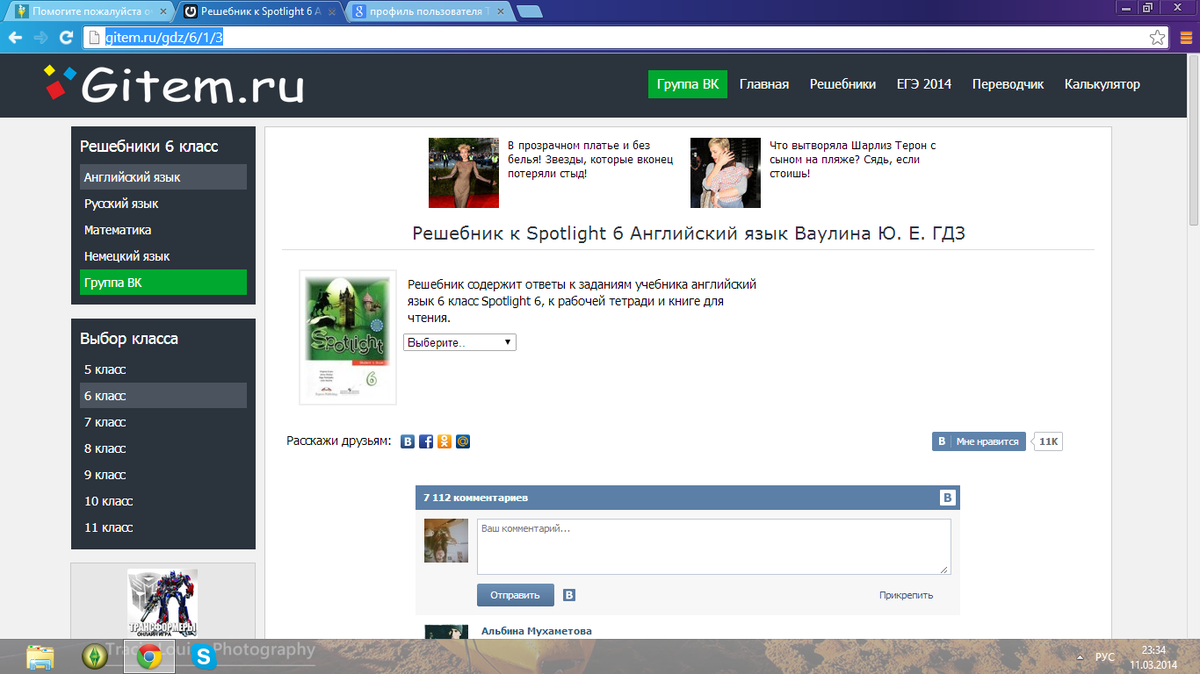This screenshot has width=1200, height=674.
Task: Reload the page with the refresh icon
Action: pyautogui.click(x=66, y=38)
